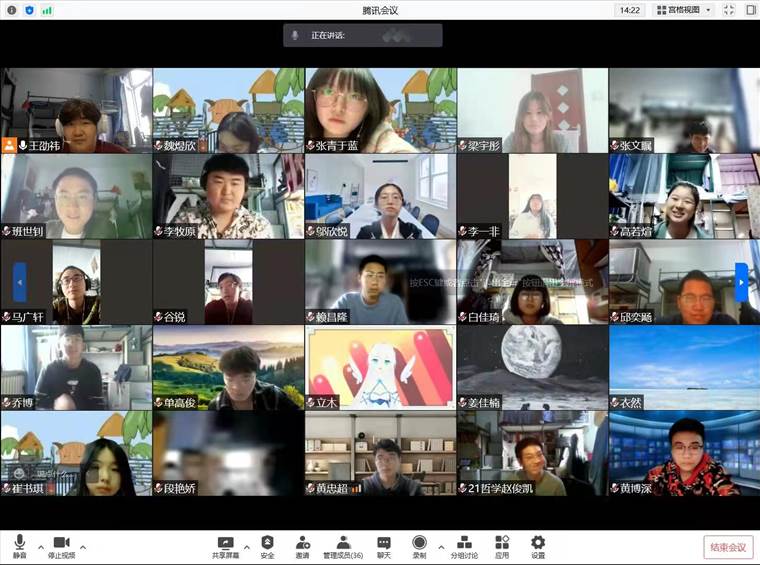Open Breakout Rooms (分组讨论)
This screenshot has width=760, height=565.
(x=463, y=546)
